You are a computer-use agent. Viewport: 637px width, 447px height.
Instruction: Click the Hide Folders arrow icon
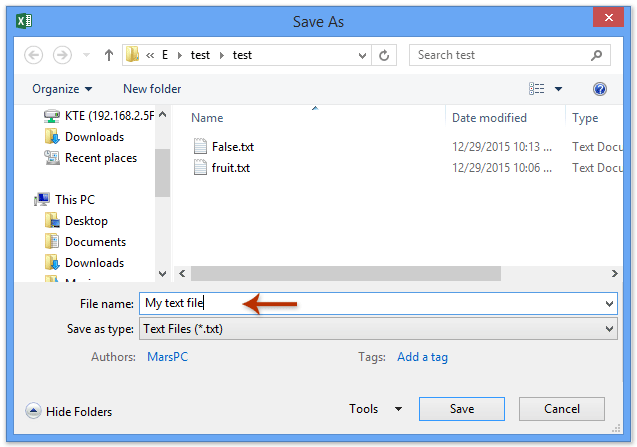33,411
